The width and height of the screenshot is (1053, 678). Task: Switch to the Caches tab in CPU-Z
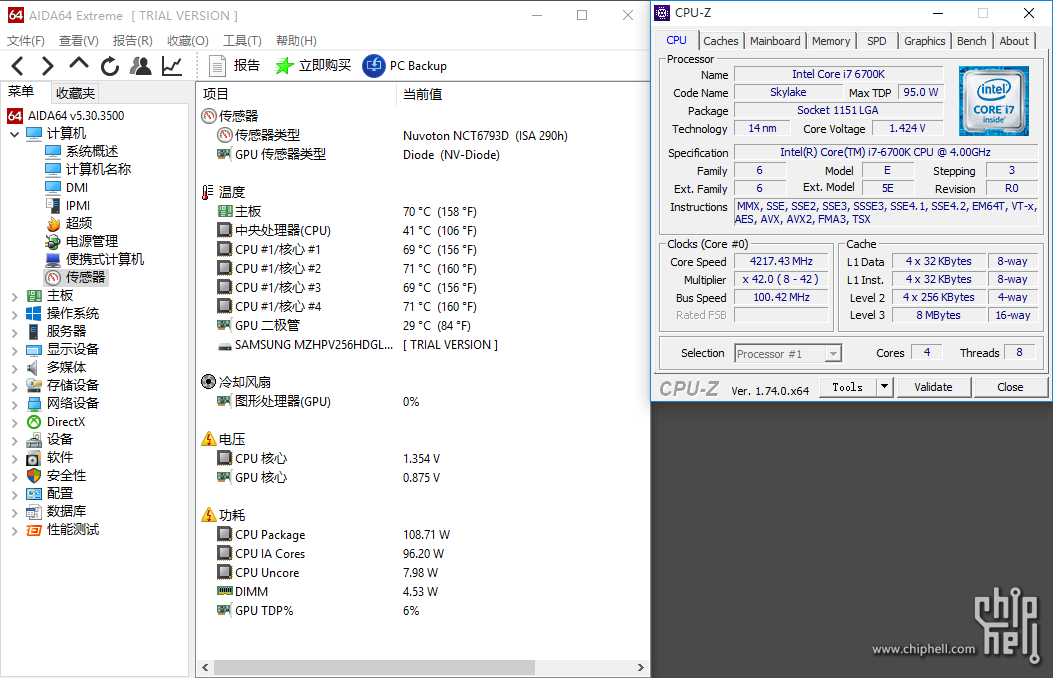click(721, 41)
